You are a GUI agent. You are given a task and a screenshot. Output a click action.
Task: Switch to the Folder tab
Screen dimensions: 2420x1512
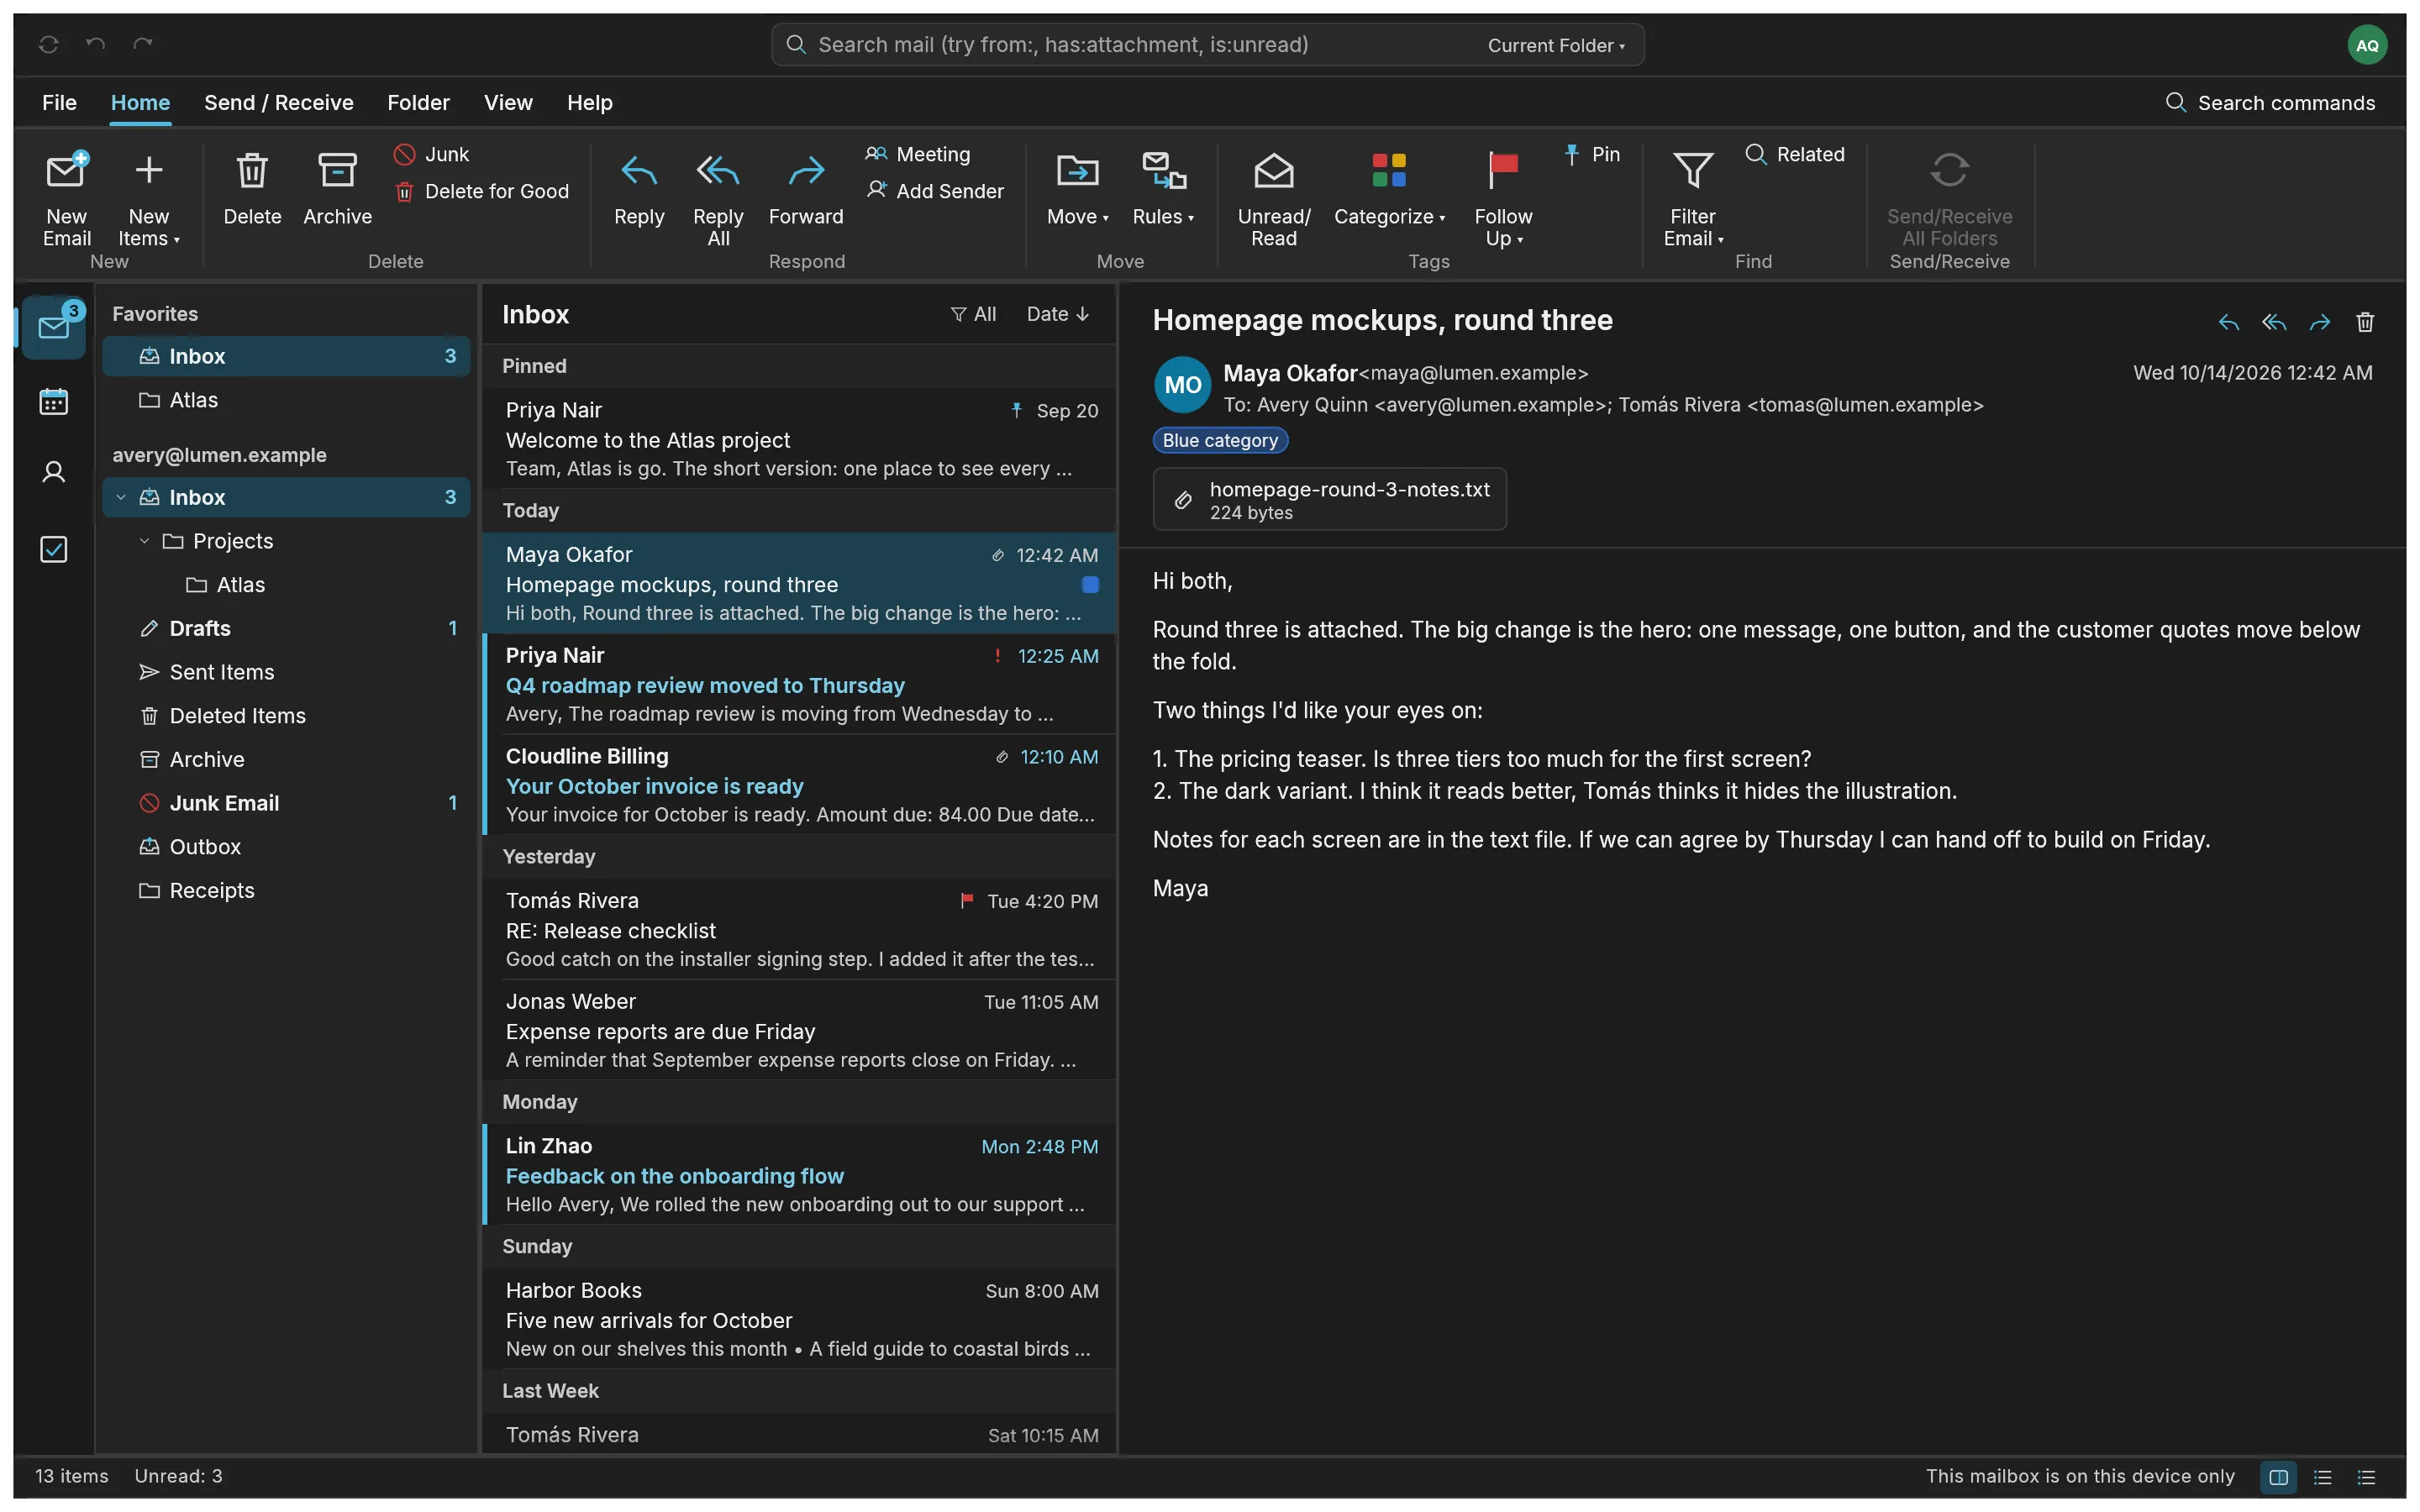pos(418,102)
